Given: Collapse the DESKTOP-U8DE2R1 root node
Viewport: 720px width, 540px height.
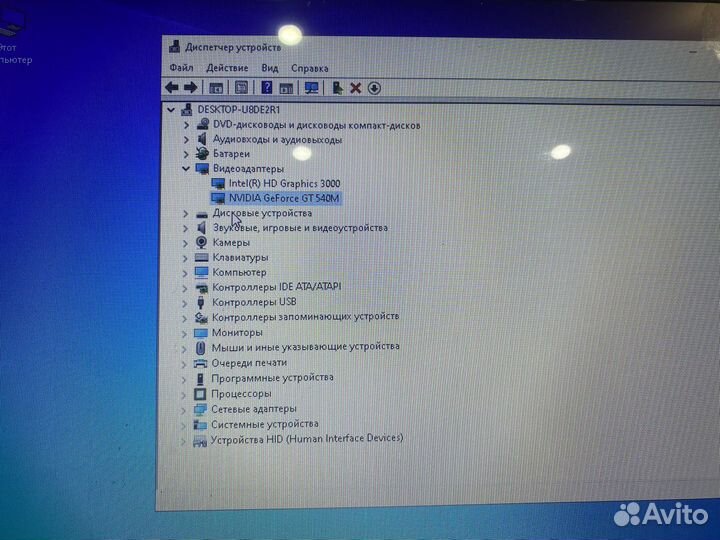Looking at the screenshot, I should [x=171, y=110].
